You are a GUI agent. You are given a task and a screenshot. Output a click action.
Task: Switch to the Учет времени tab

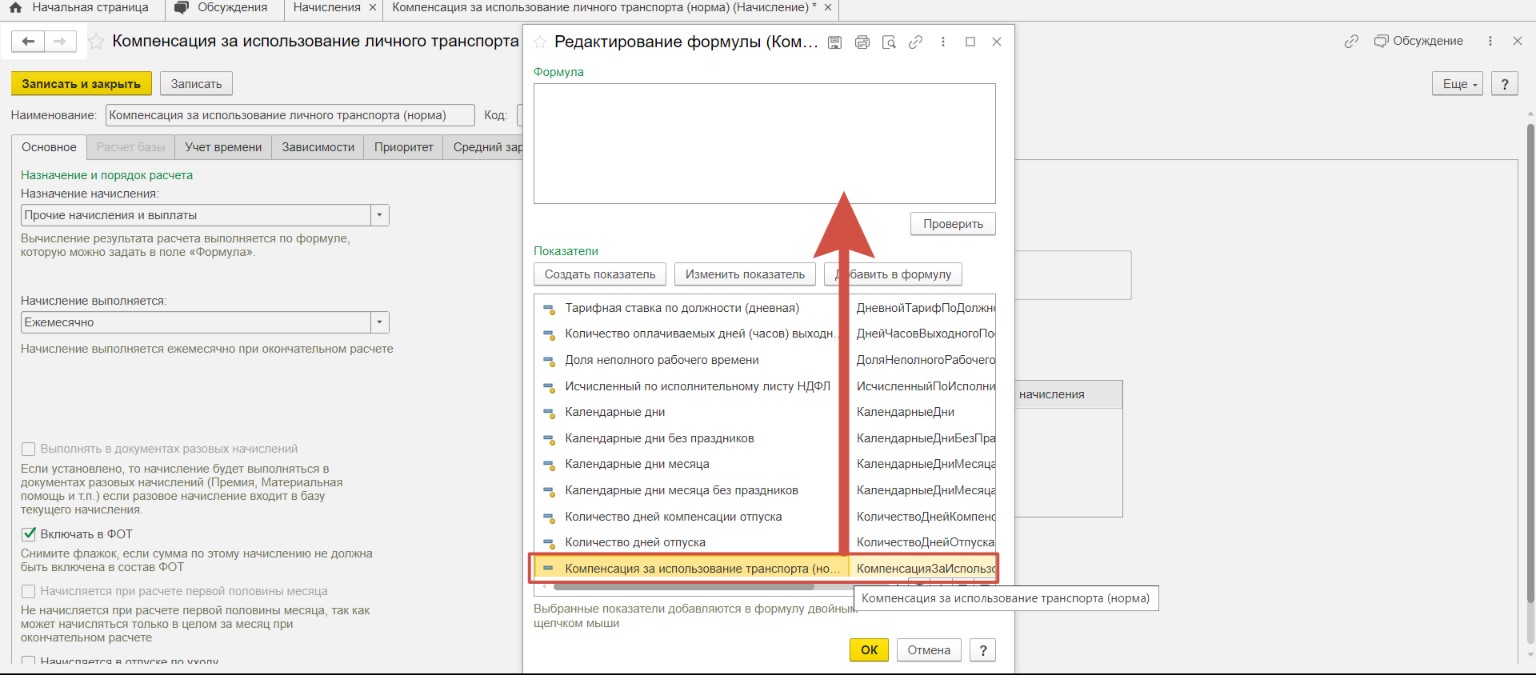coord(223,147)
